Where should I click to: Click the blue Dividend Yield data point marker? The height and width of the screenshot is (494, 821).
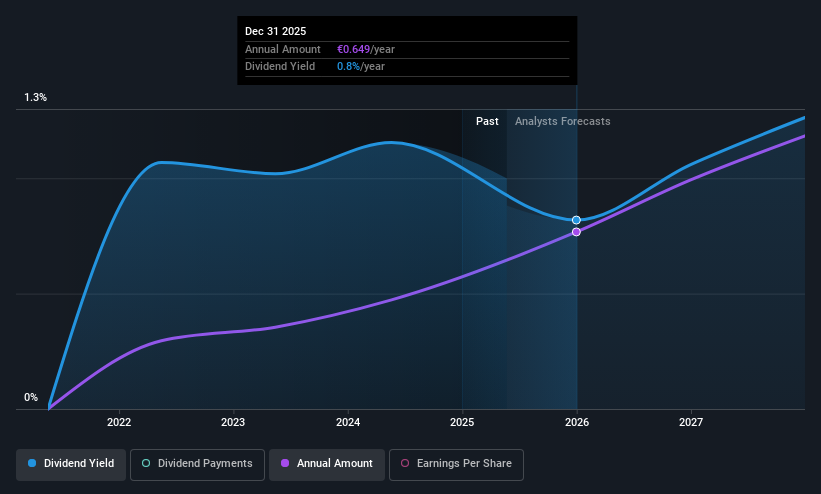[576, 220]
